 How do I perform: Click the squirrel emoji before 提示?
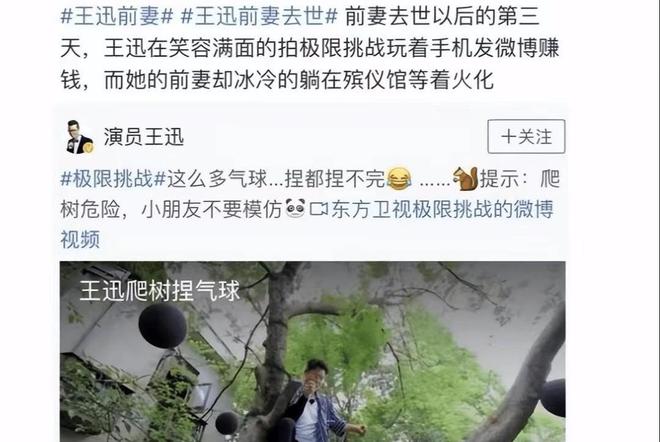pyautogui.click(x=466, y=178)
